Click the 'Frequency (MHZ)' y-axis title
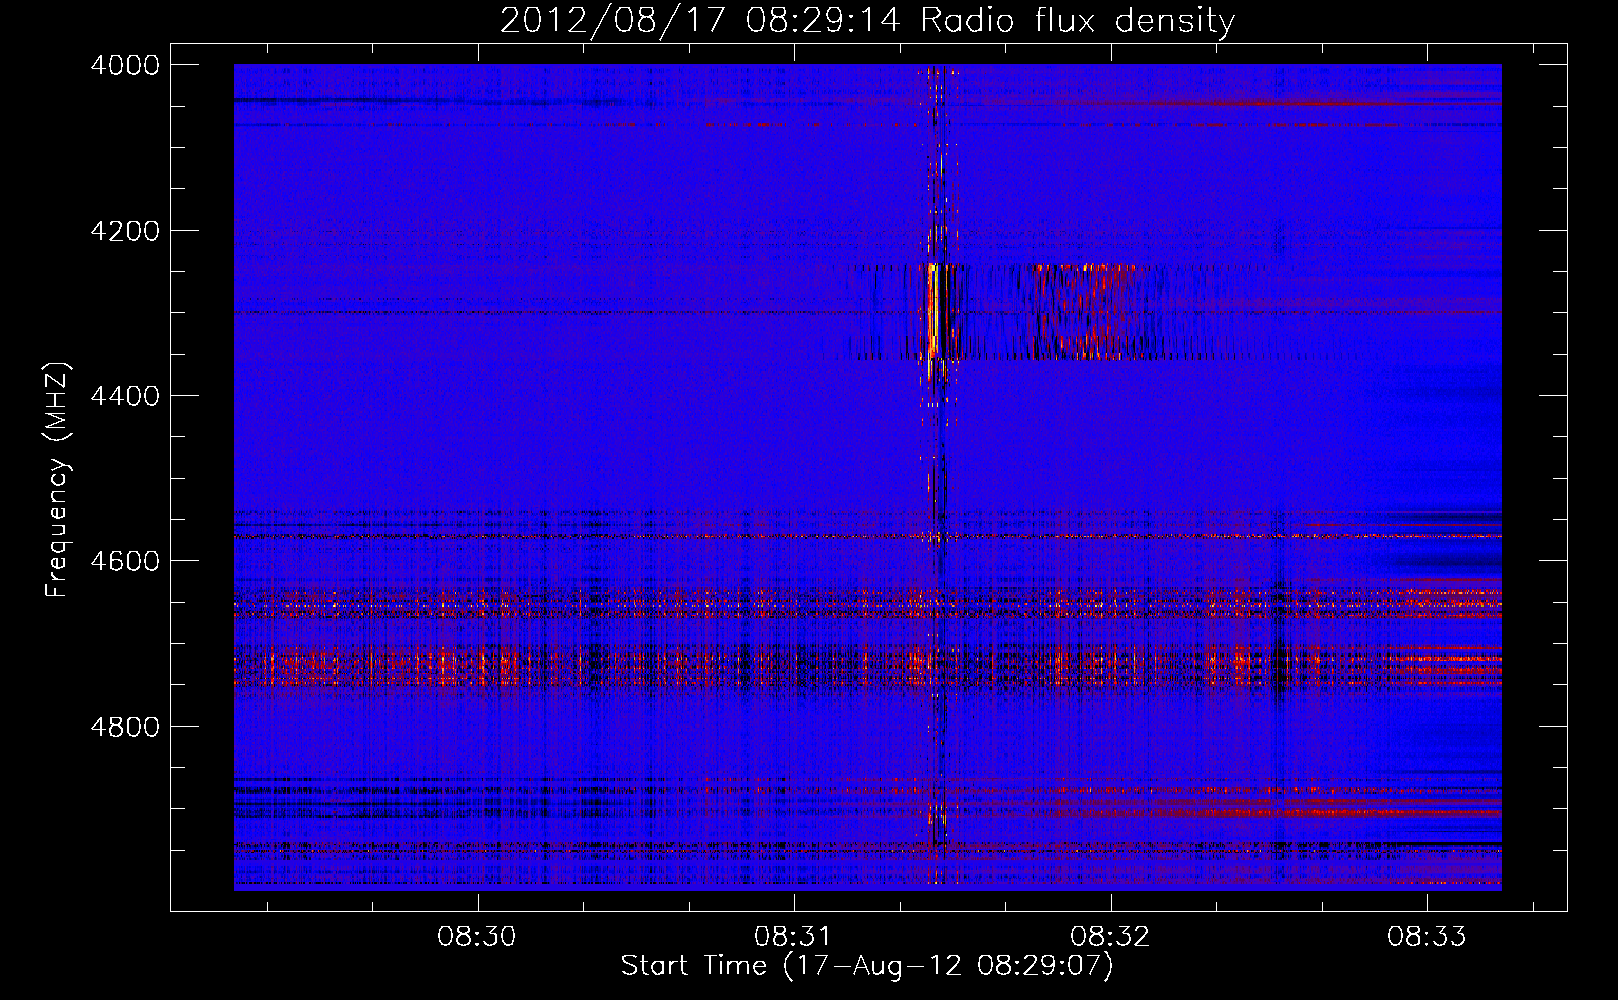 (58, 480)
